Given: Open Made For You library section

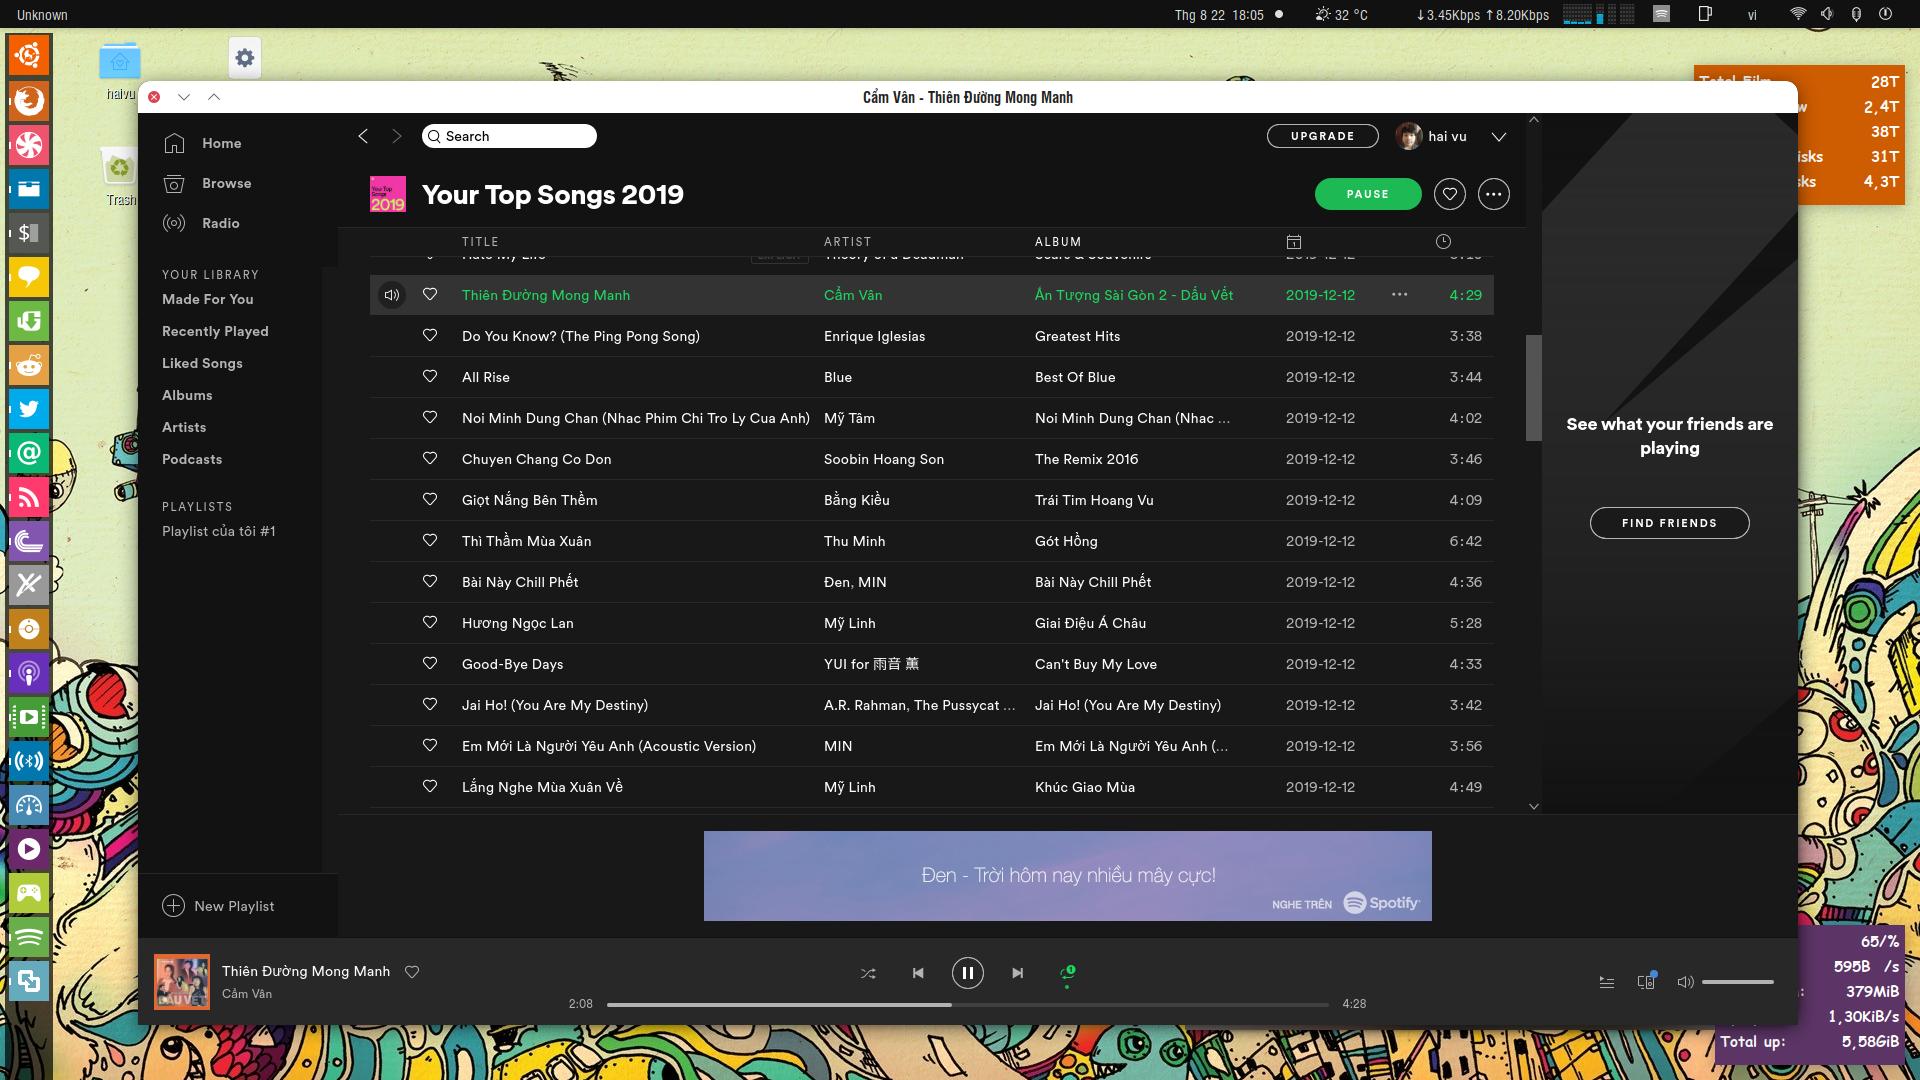Looking at the screenshot, I should click(x=208, y=299).
